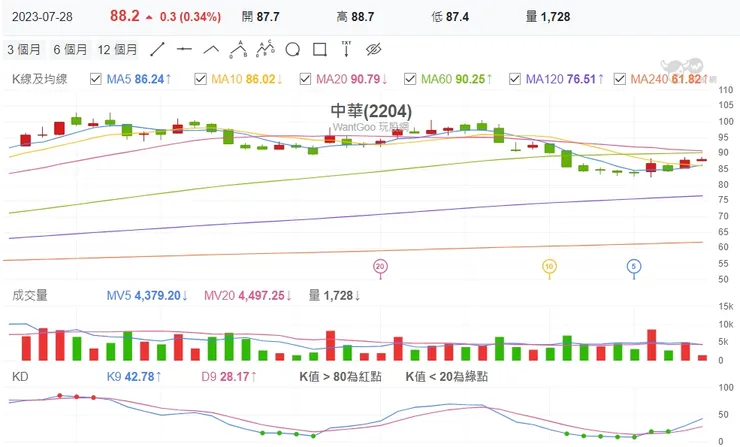
Task: Uncheck the MA60 moving average checkbox
Action: [410, 79]
